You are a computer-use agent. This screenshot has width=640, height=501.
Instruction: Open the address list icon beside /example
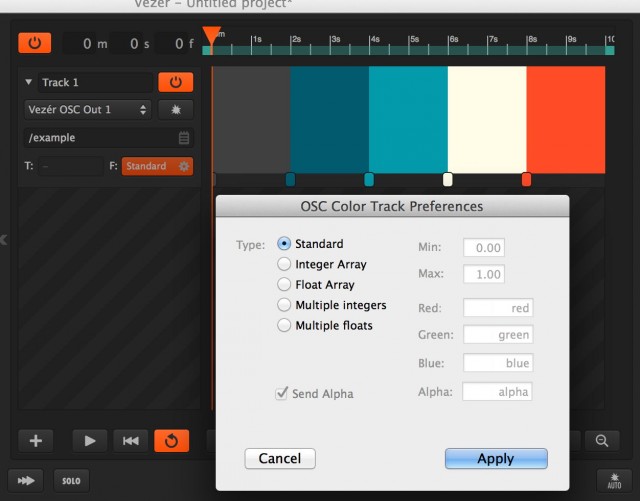pos(184,138)
